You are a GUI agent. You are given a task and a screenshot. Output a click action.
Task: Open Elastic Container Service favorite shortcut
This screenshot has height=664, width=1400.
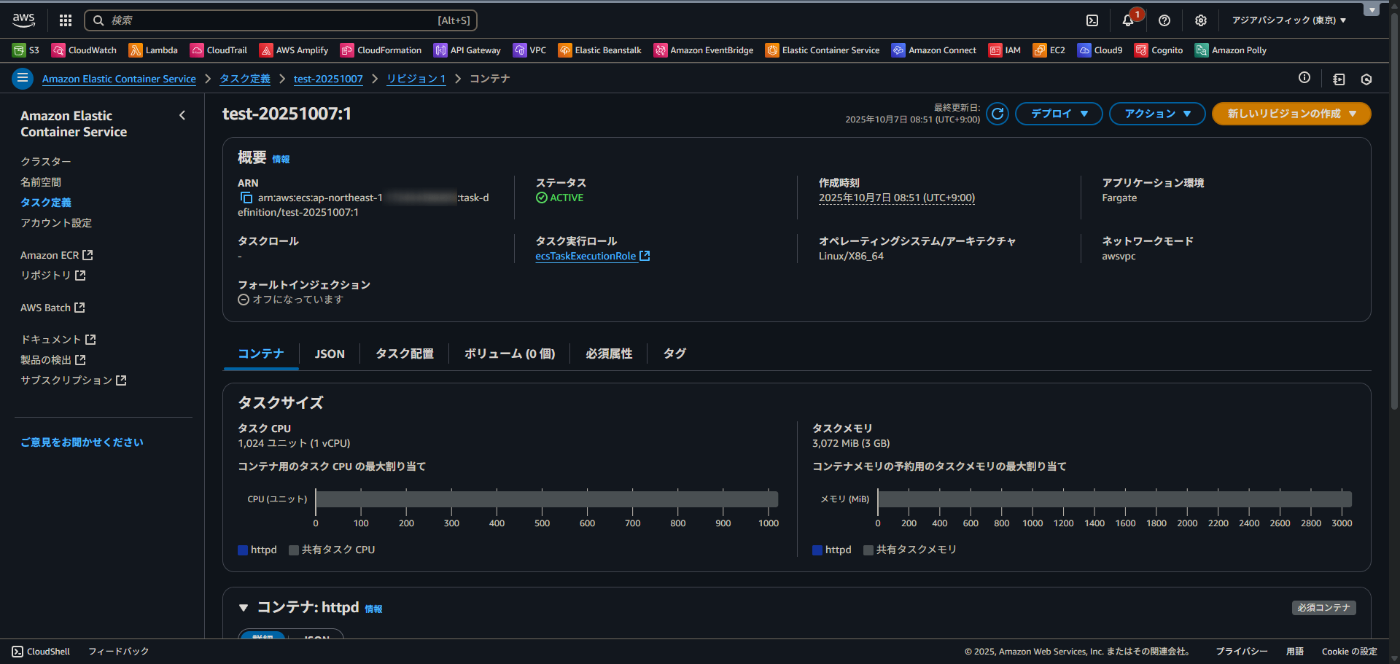tap(823, 50)
